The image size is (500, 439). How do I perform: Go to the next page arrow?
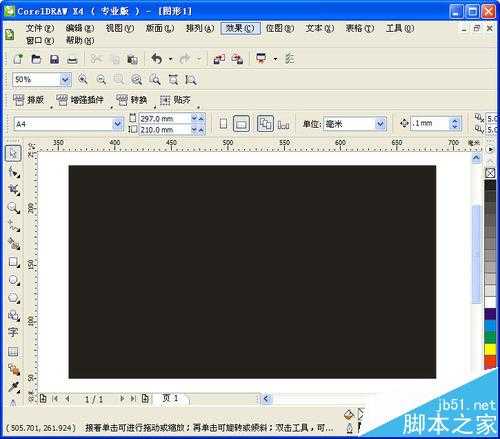pyautogui.click(x=122, y=398)
